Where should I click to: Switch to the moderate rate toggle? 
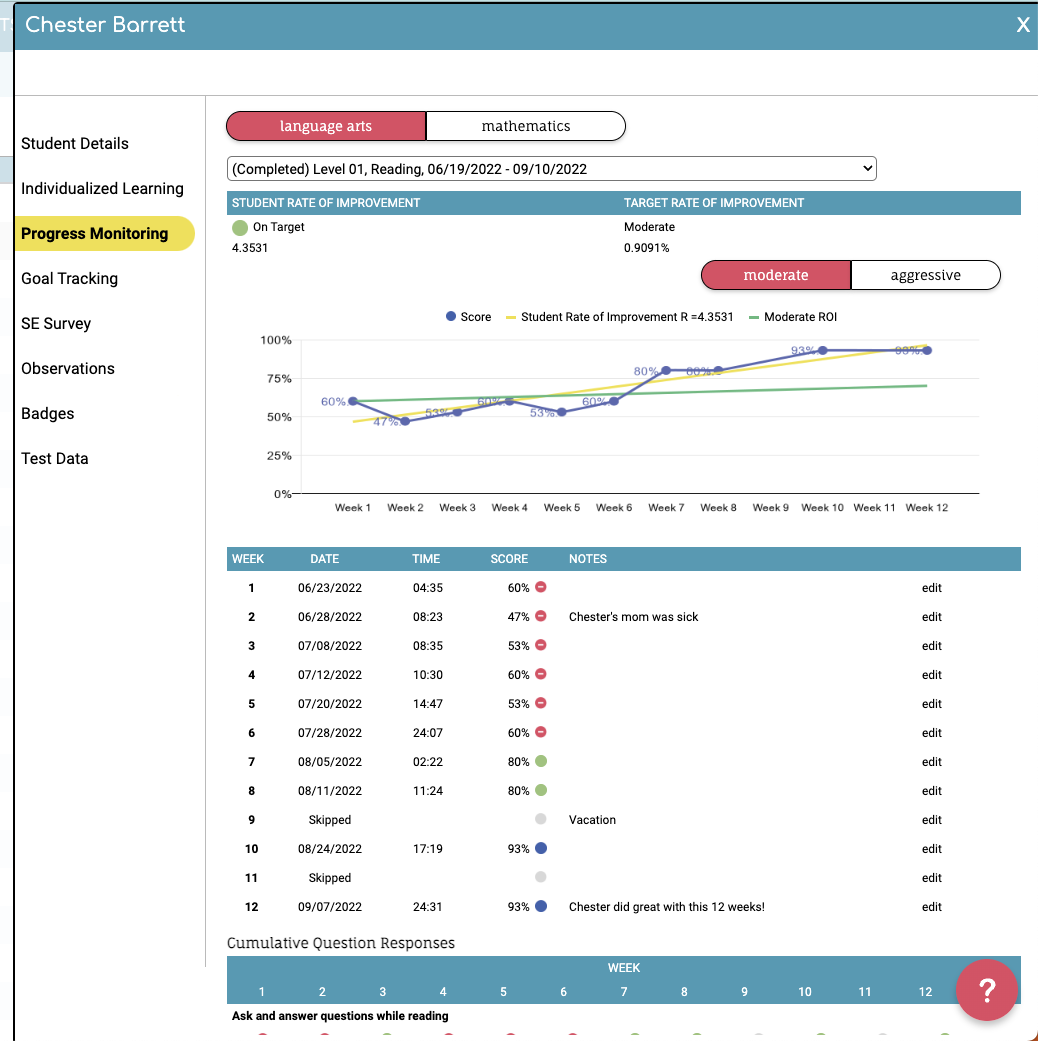tap(776, 274)
